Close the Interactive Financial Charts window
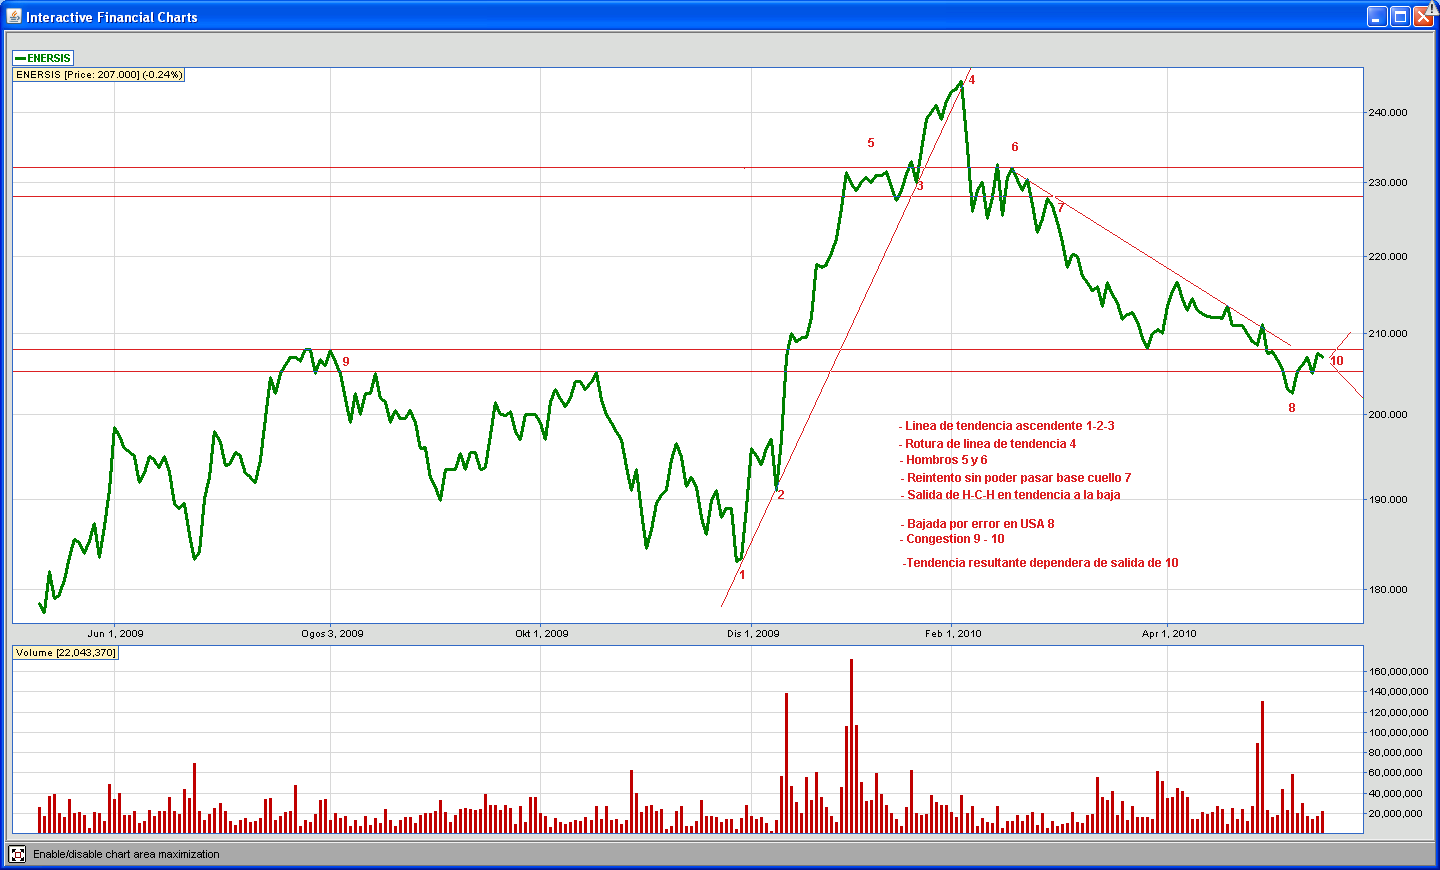This screenshot has width=1440, height=870. point(1423,16)
